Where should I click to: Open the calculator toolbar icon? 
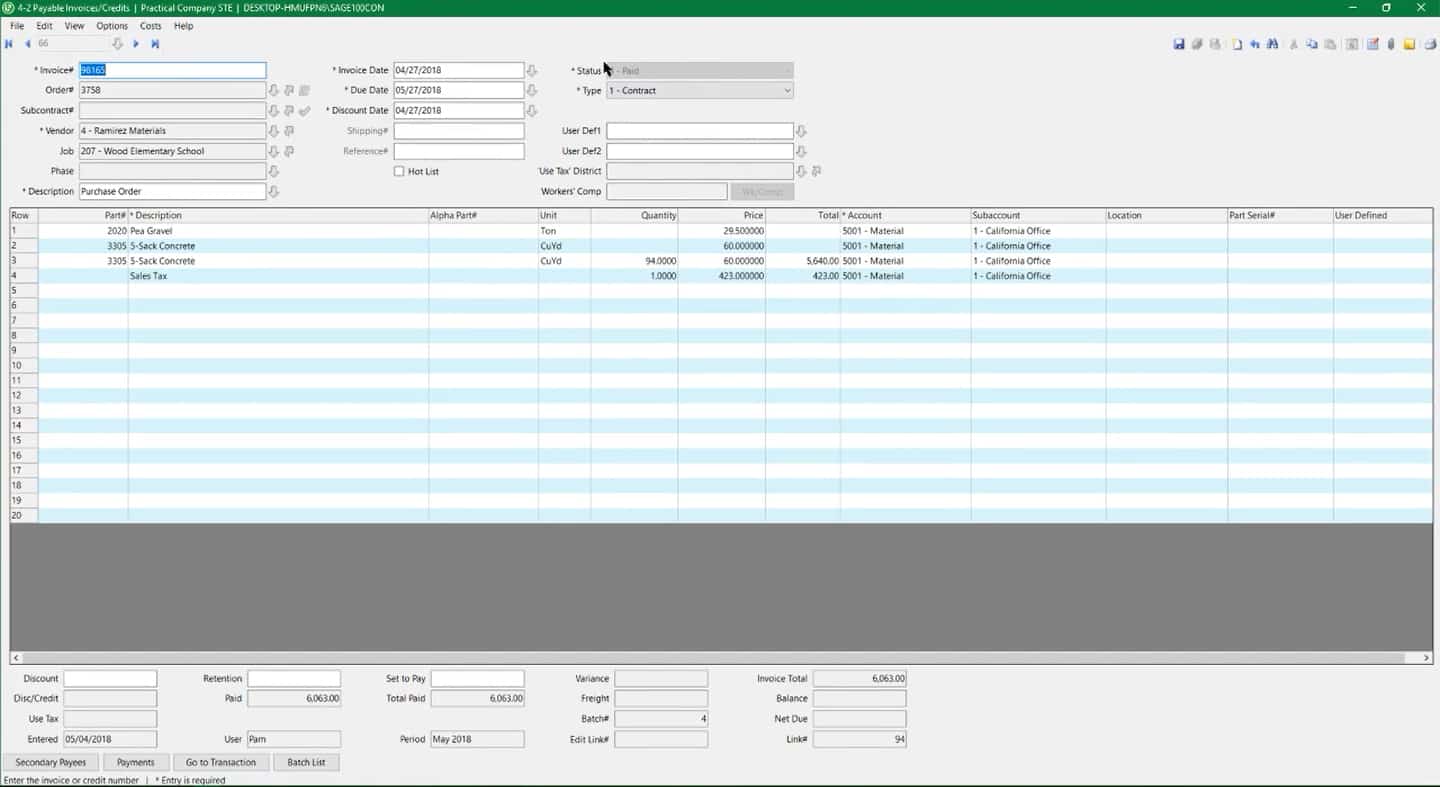(1352, 44)
